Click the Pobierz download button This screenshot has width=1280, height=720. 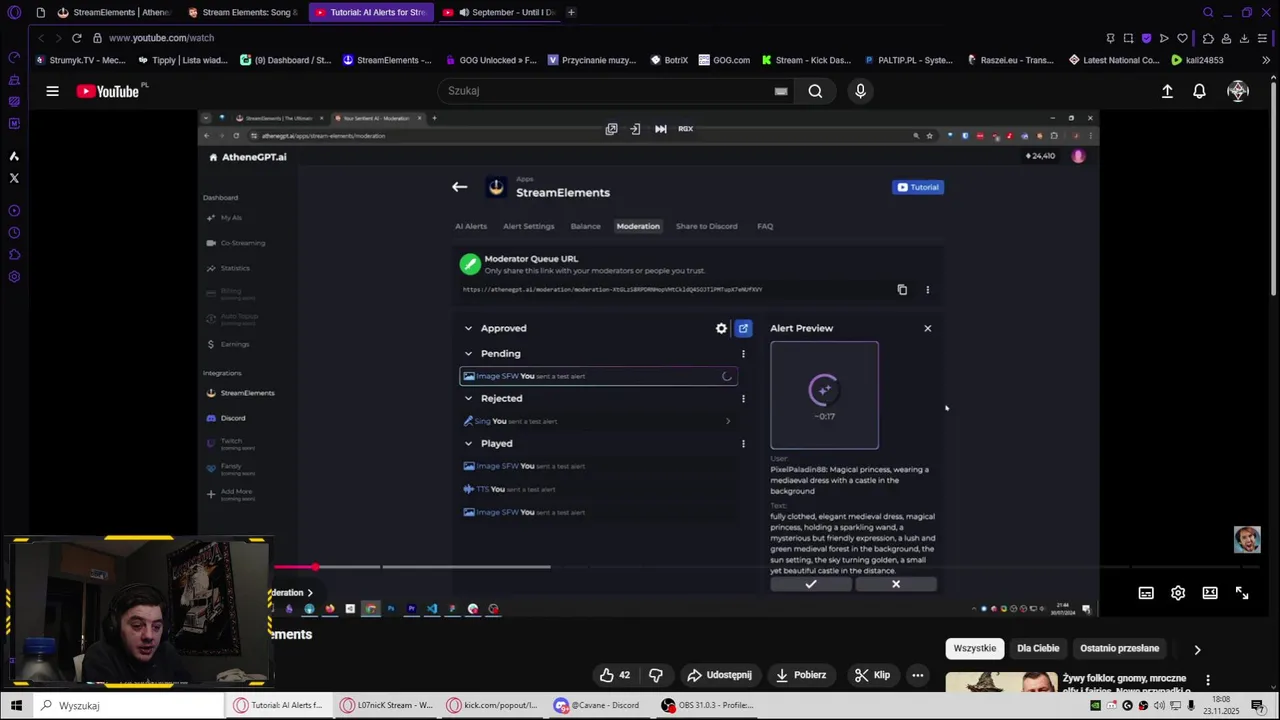click(800, 675)
